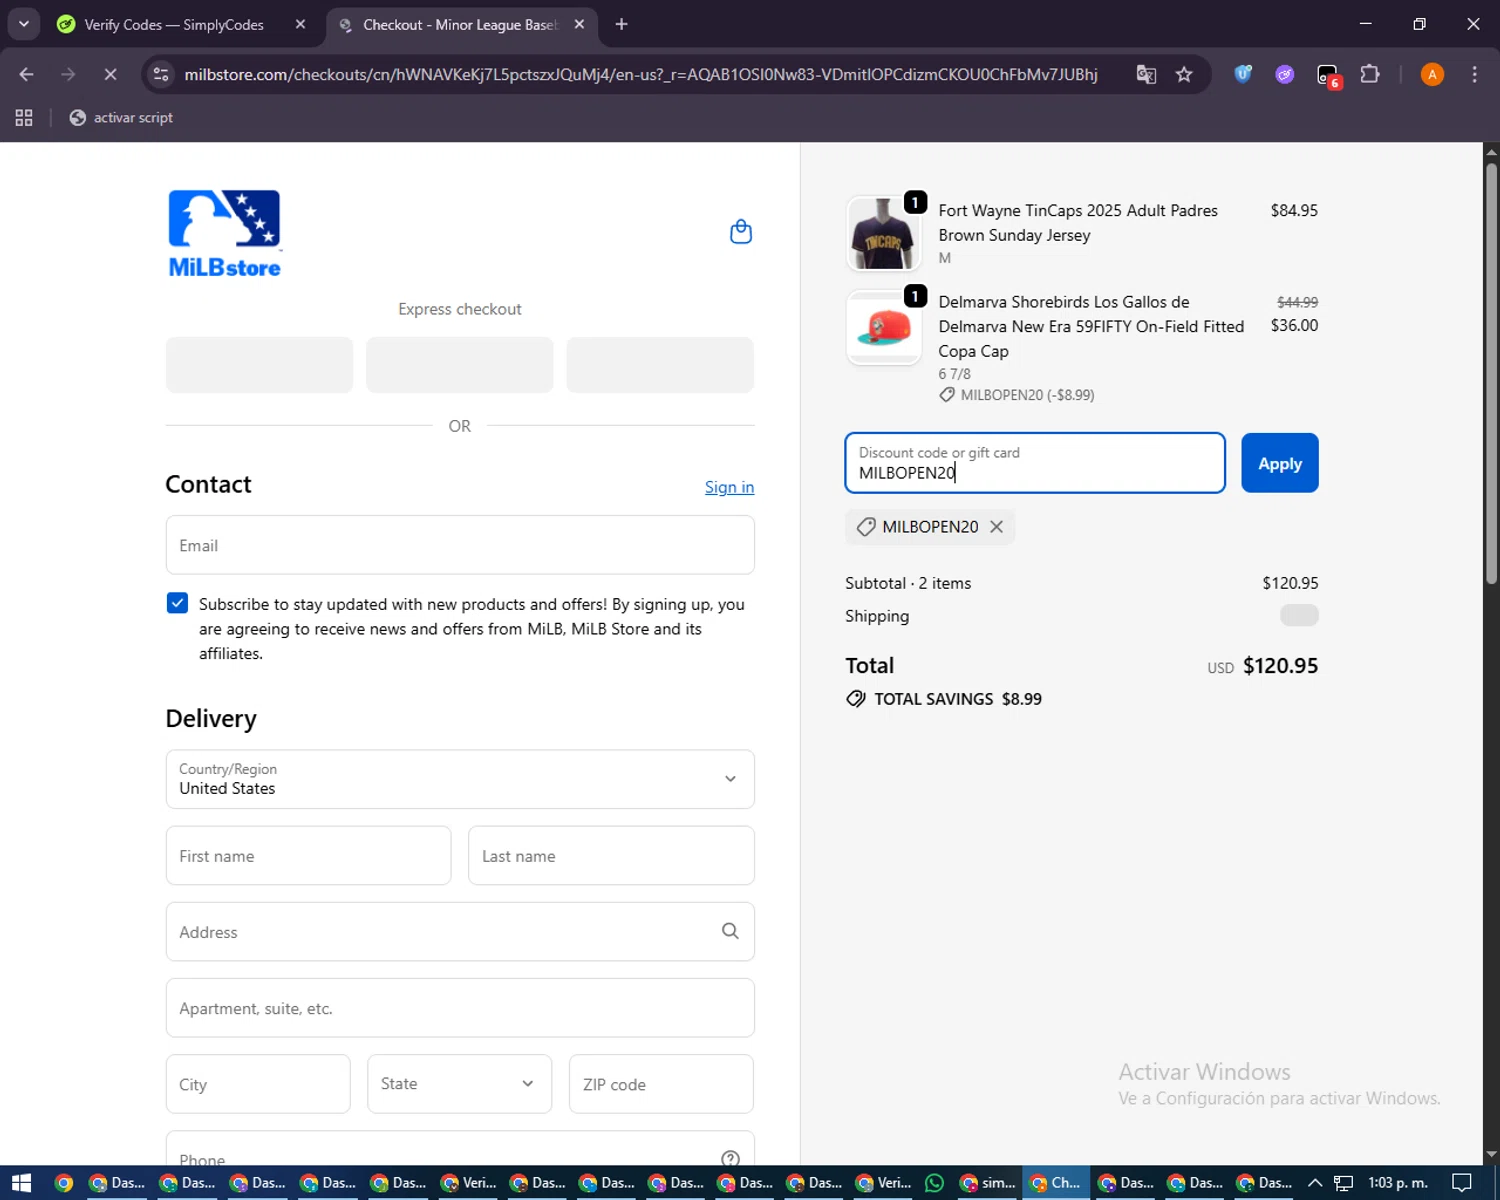Switch to the 'Ch...' taskbar window
The width and height of the screenshot is (1500, 1200).
click(1056, 1183)
